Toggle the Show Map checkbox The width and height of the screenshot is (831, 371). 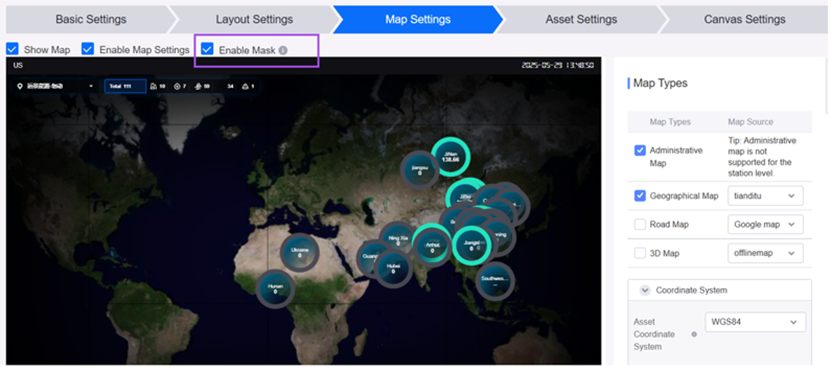coord(12,49)
